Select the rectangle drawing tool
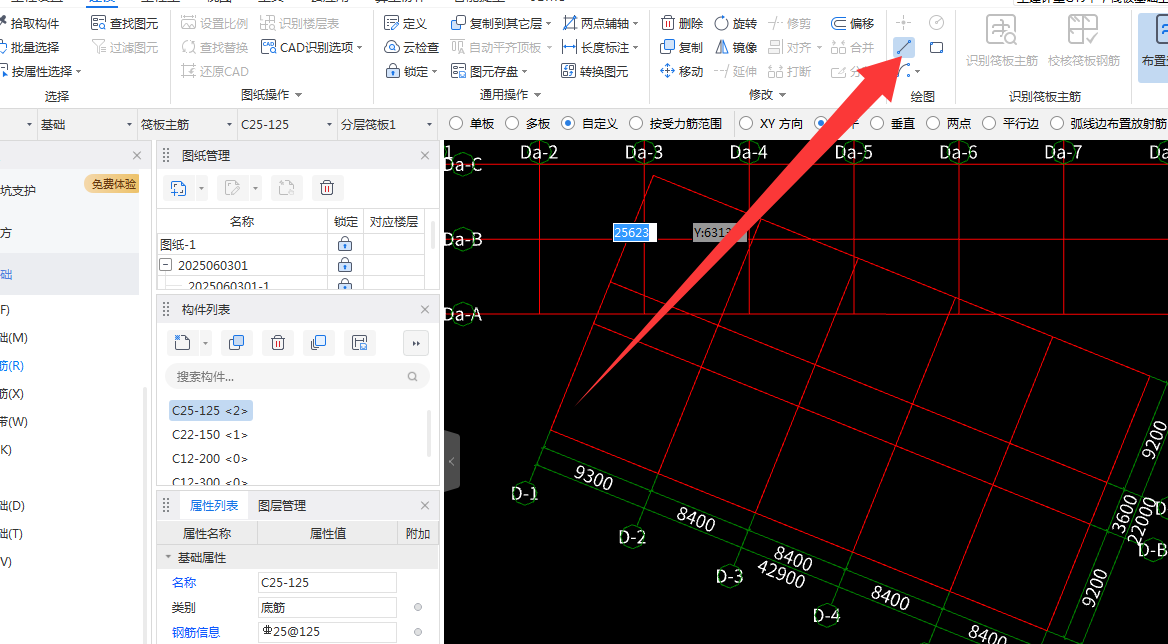This screenshot has height=644, width=1168. click(x=936, y=47)
